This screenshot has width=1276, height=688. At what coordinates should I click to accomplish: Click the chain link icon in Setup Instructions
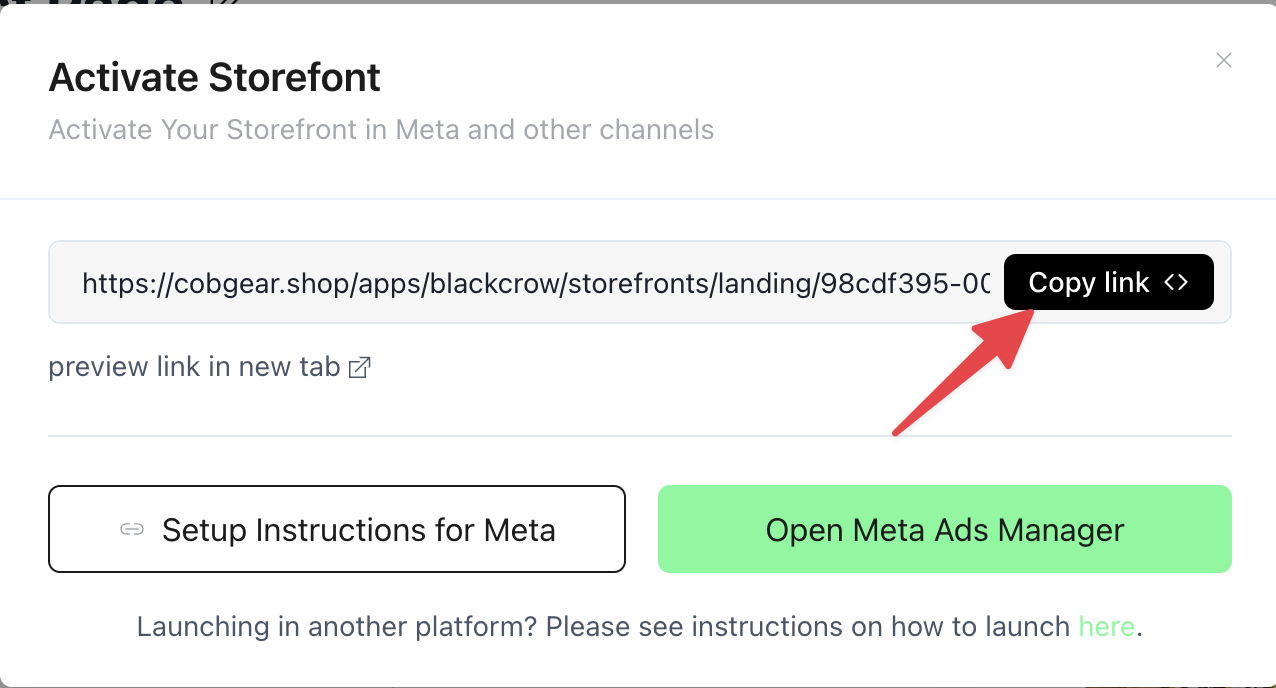[x=132, y=529]
